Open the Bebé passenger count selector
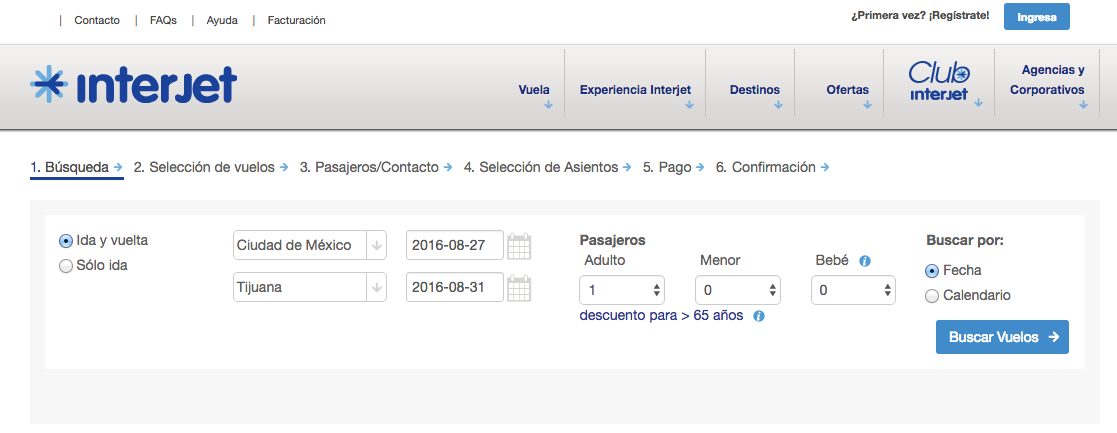 coord(853,290)
